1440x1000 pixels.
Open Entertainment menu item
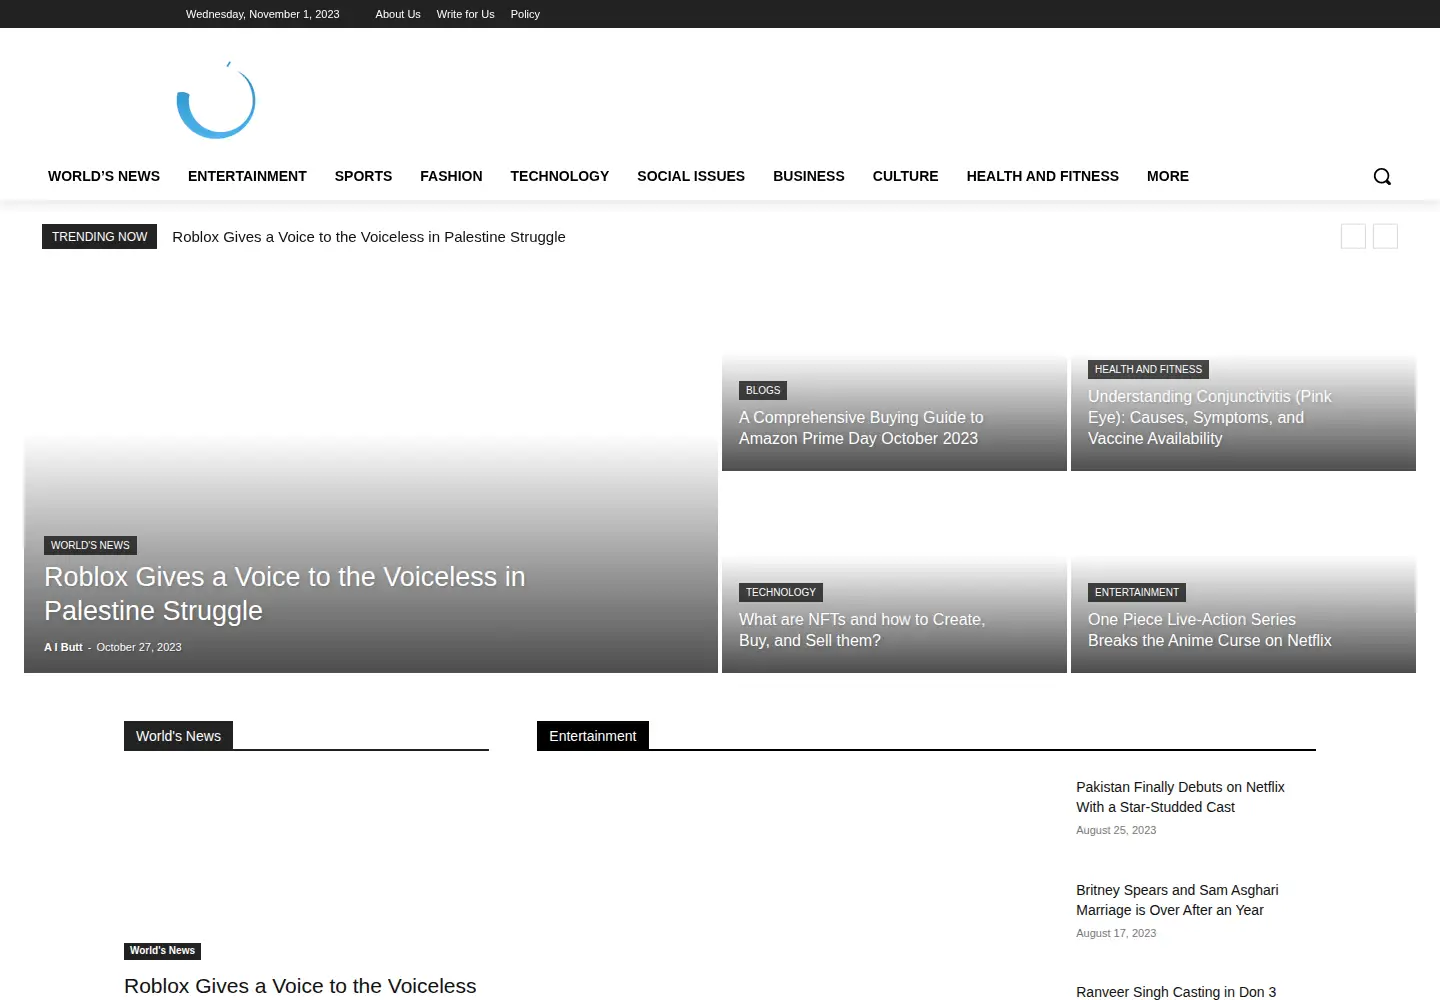(247, 176)
